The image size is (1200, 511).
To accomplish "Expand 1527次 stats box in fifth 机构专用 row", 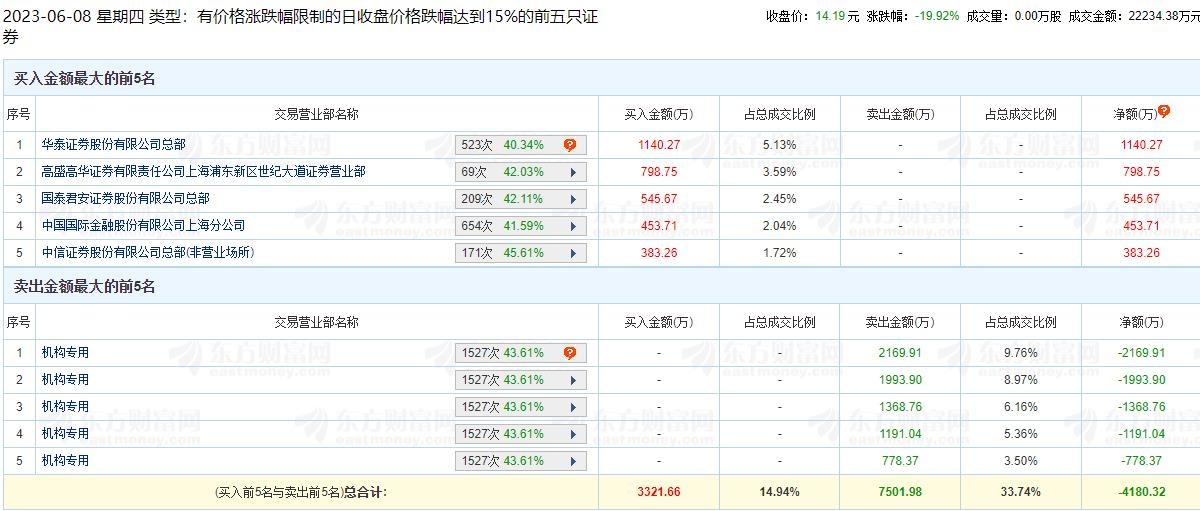I will [x=509, y=461].
